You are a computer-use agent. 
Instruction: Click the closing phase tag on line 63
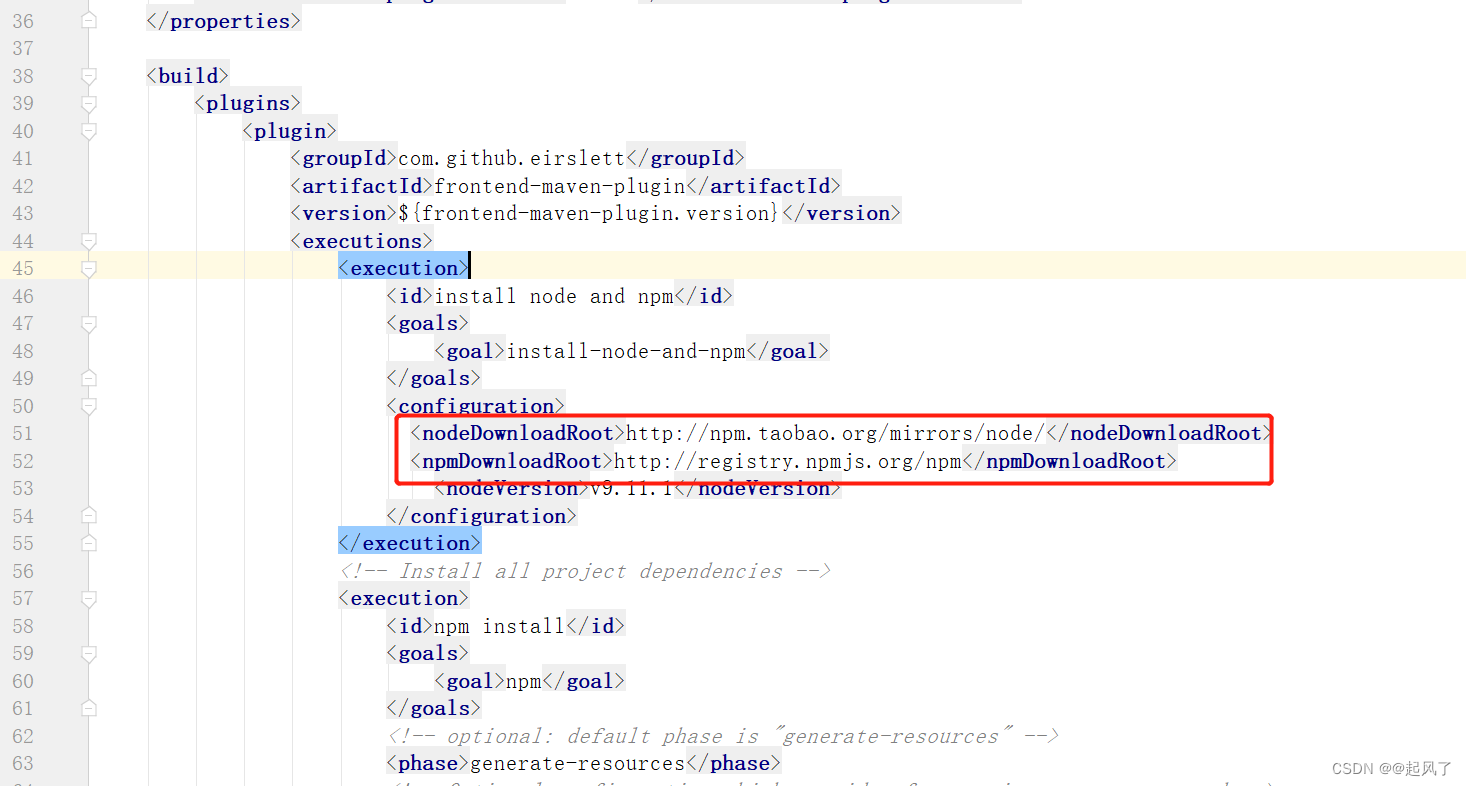tap(734, 763)
